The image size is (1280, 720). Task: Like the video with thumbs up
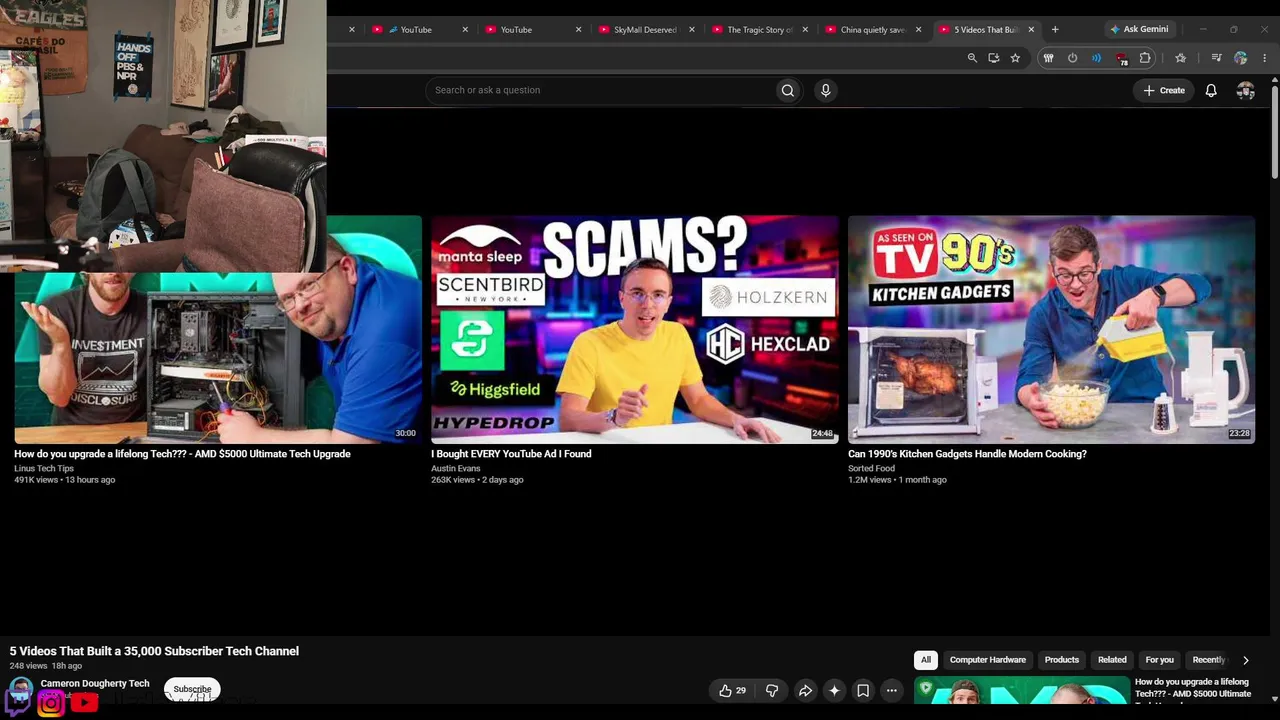pyautogui.click(x=733, y=690)
